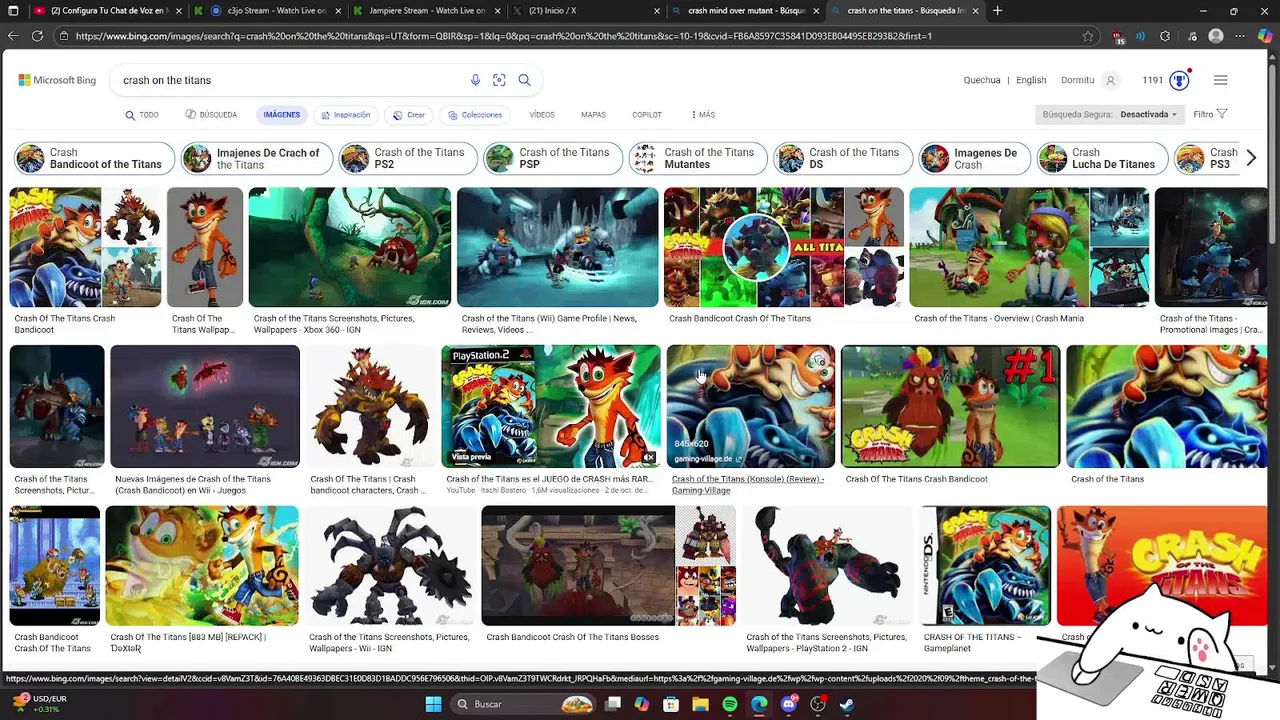Open the Crear tab
The width and height of the screenshot is (1280, 720).
pyautogui.click(x=409, y=115)
